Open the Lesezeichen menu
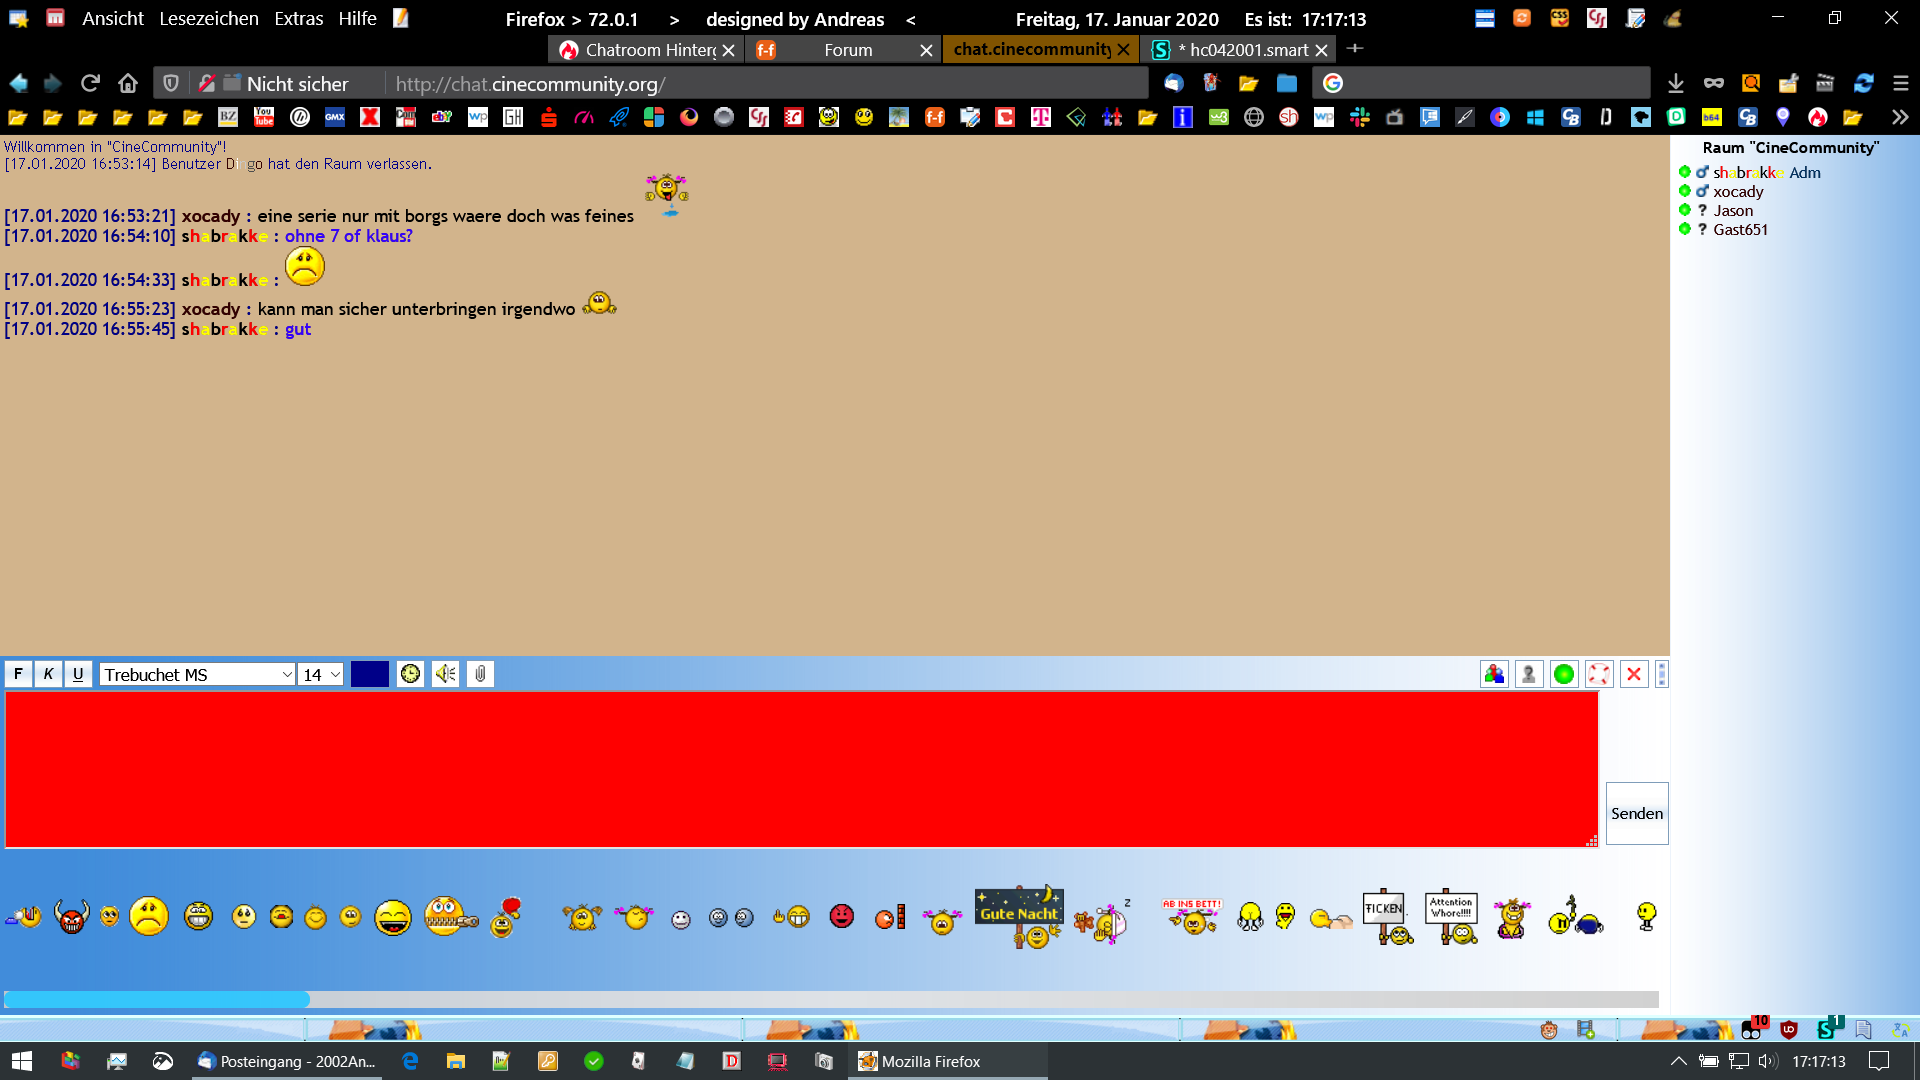 (208, 18)
